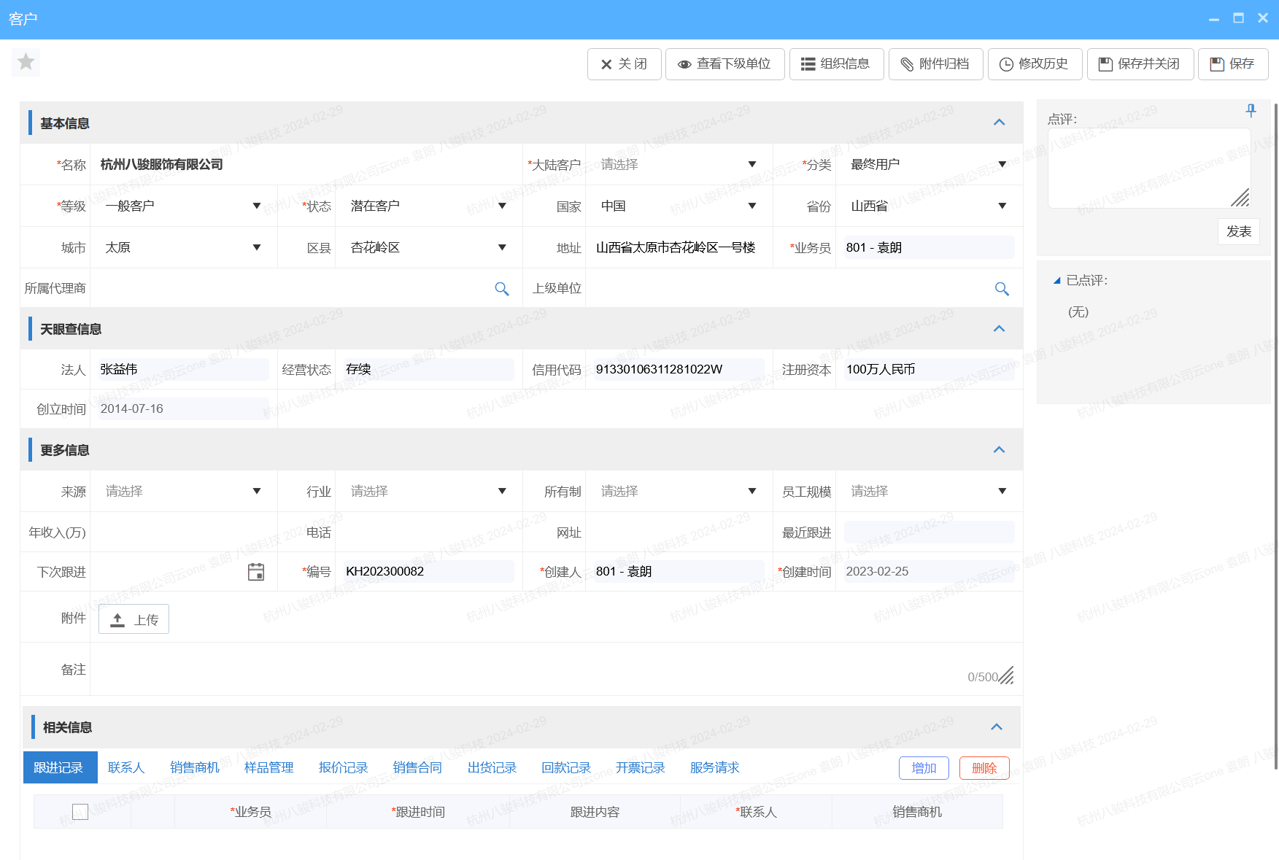Image resolution: width=1279 pixels, height=860 pixels.
Task: Open the 省份 dropdown
Action: [x=1001, y=205]
